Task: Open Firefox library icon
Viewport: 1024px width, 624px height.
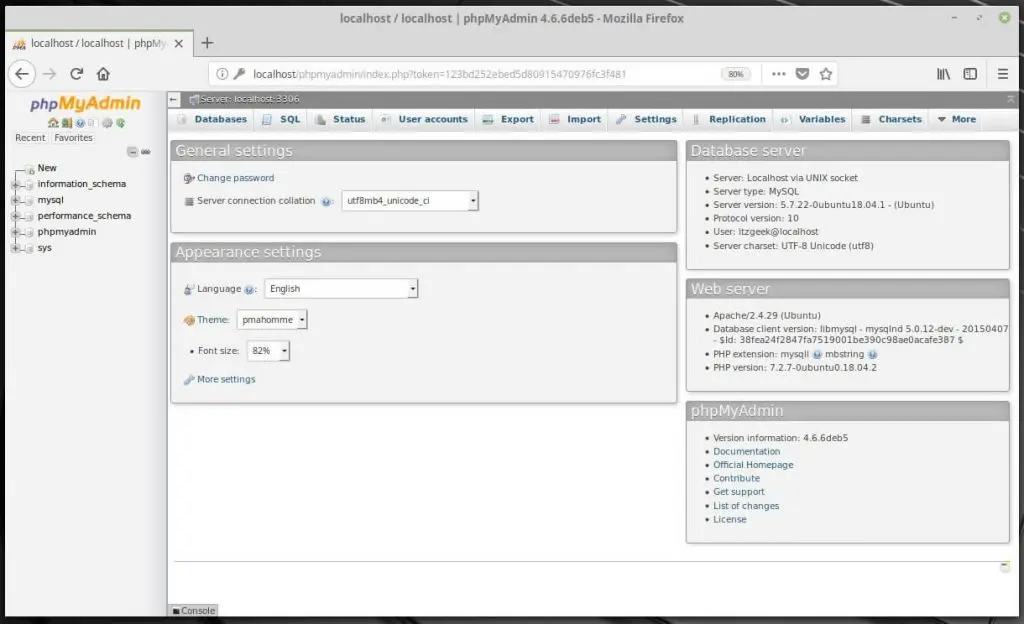Action: pyautogui.click(x=943, y=74)
